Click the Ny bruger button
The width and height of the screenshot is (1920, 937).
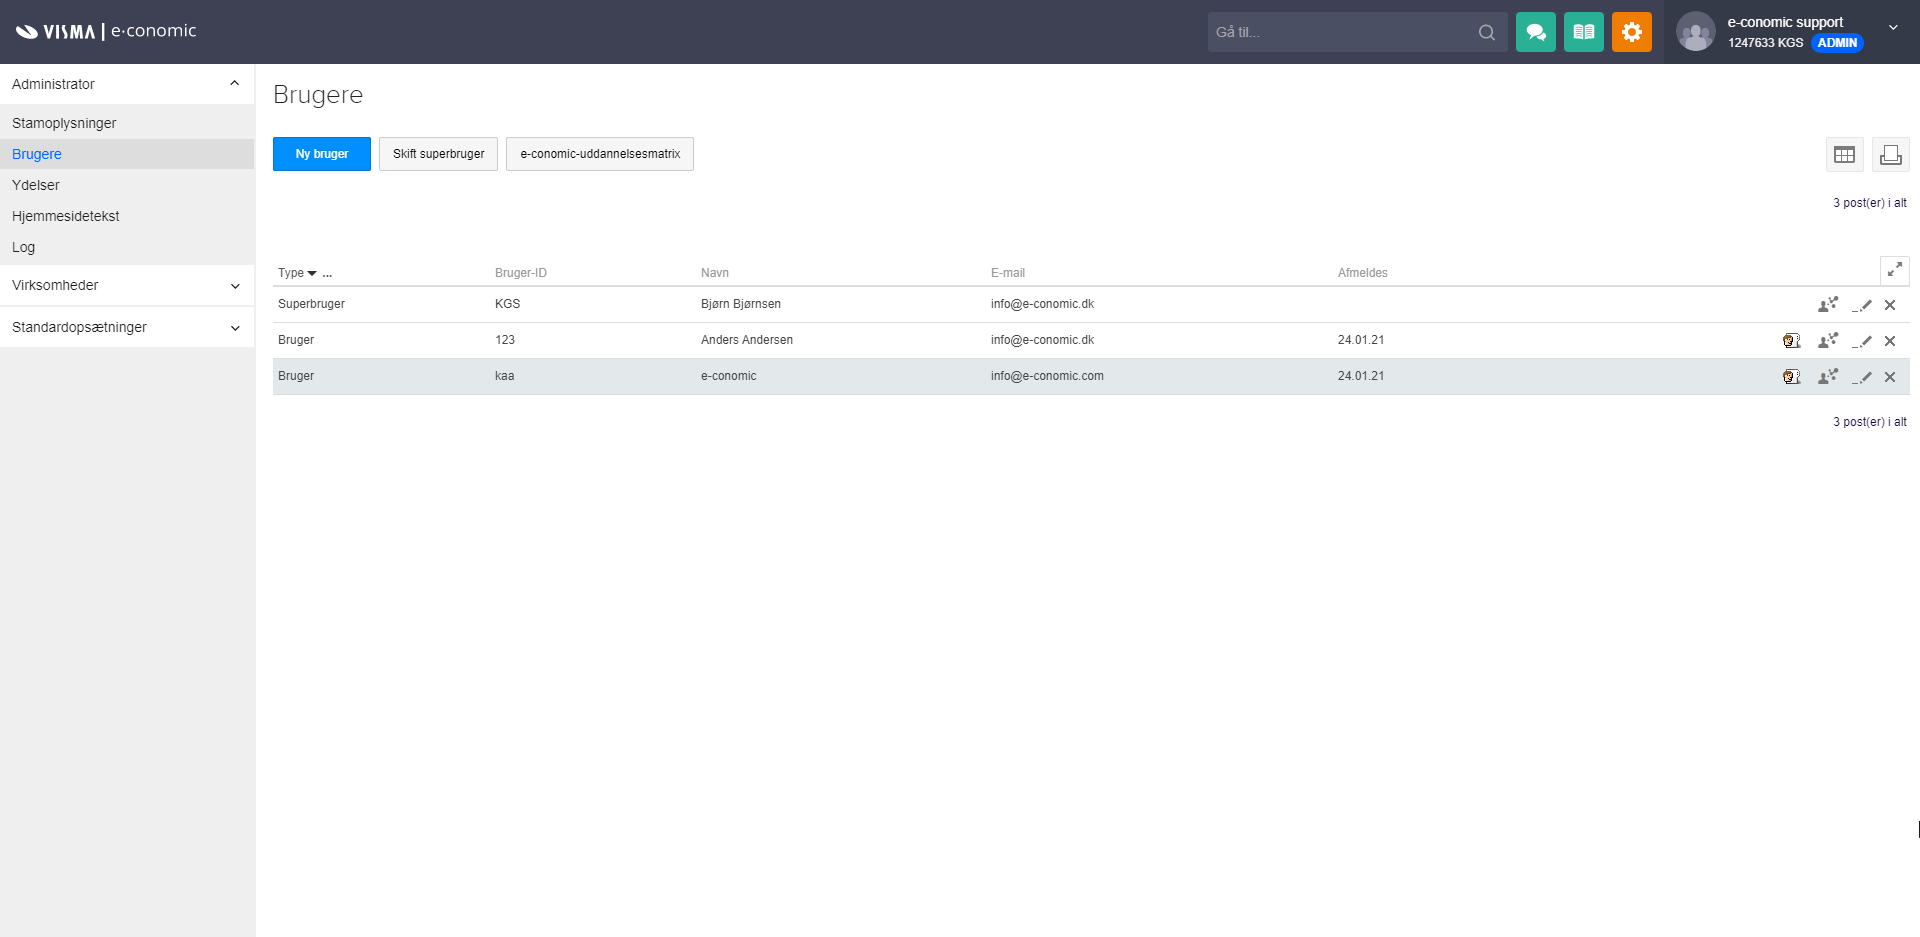pos(321,154)
